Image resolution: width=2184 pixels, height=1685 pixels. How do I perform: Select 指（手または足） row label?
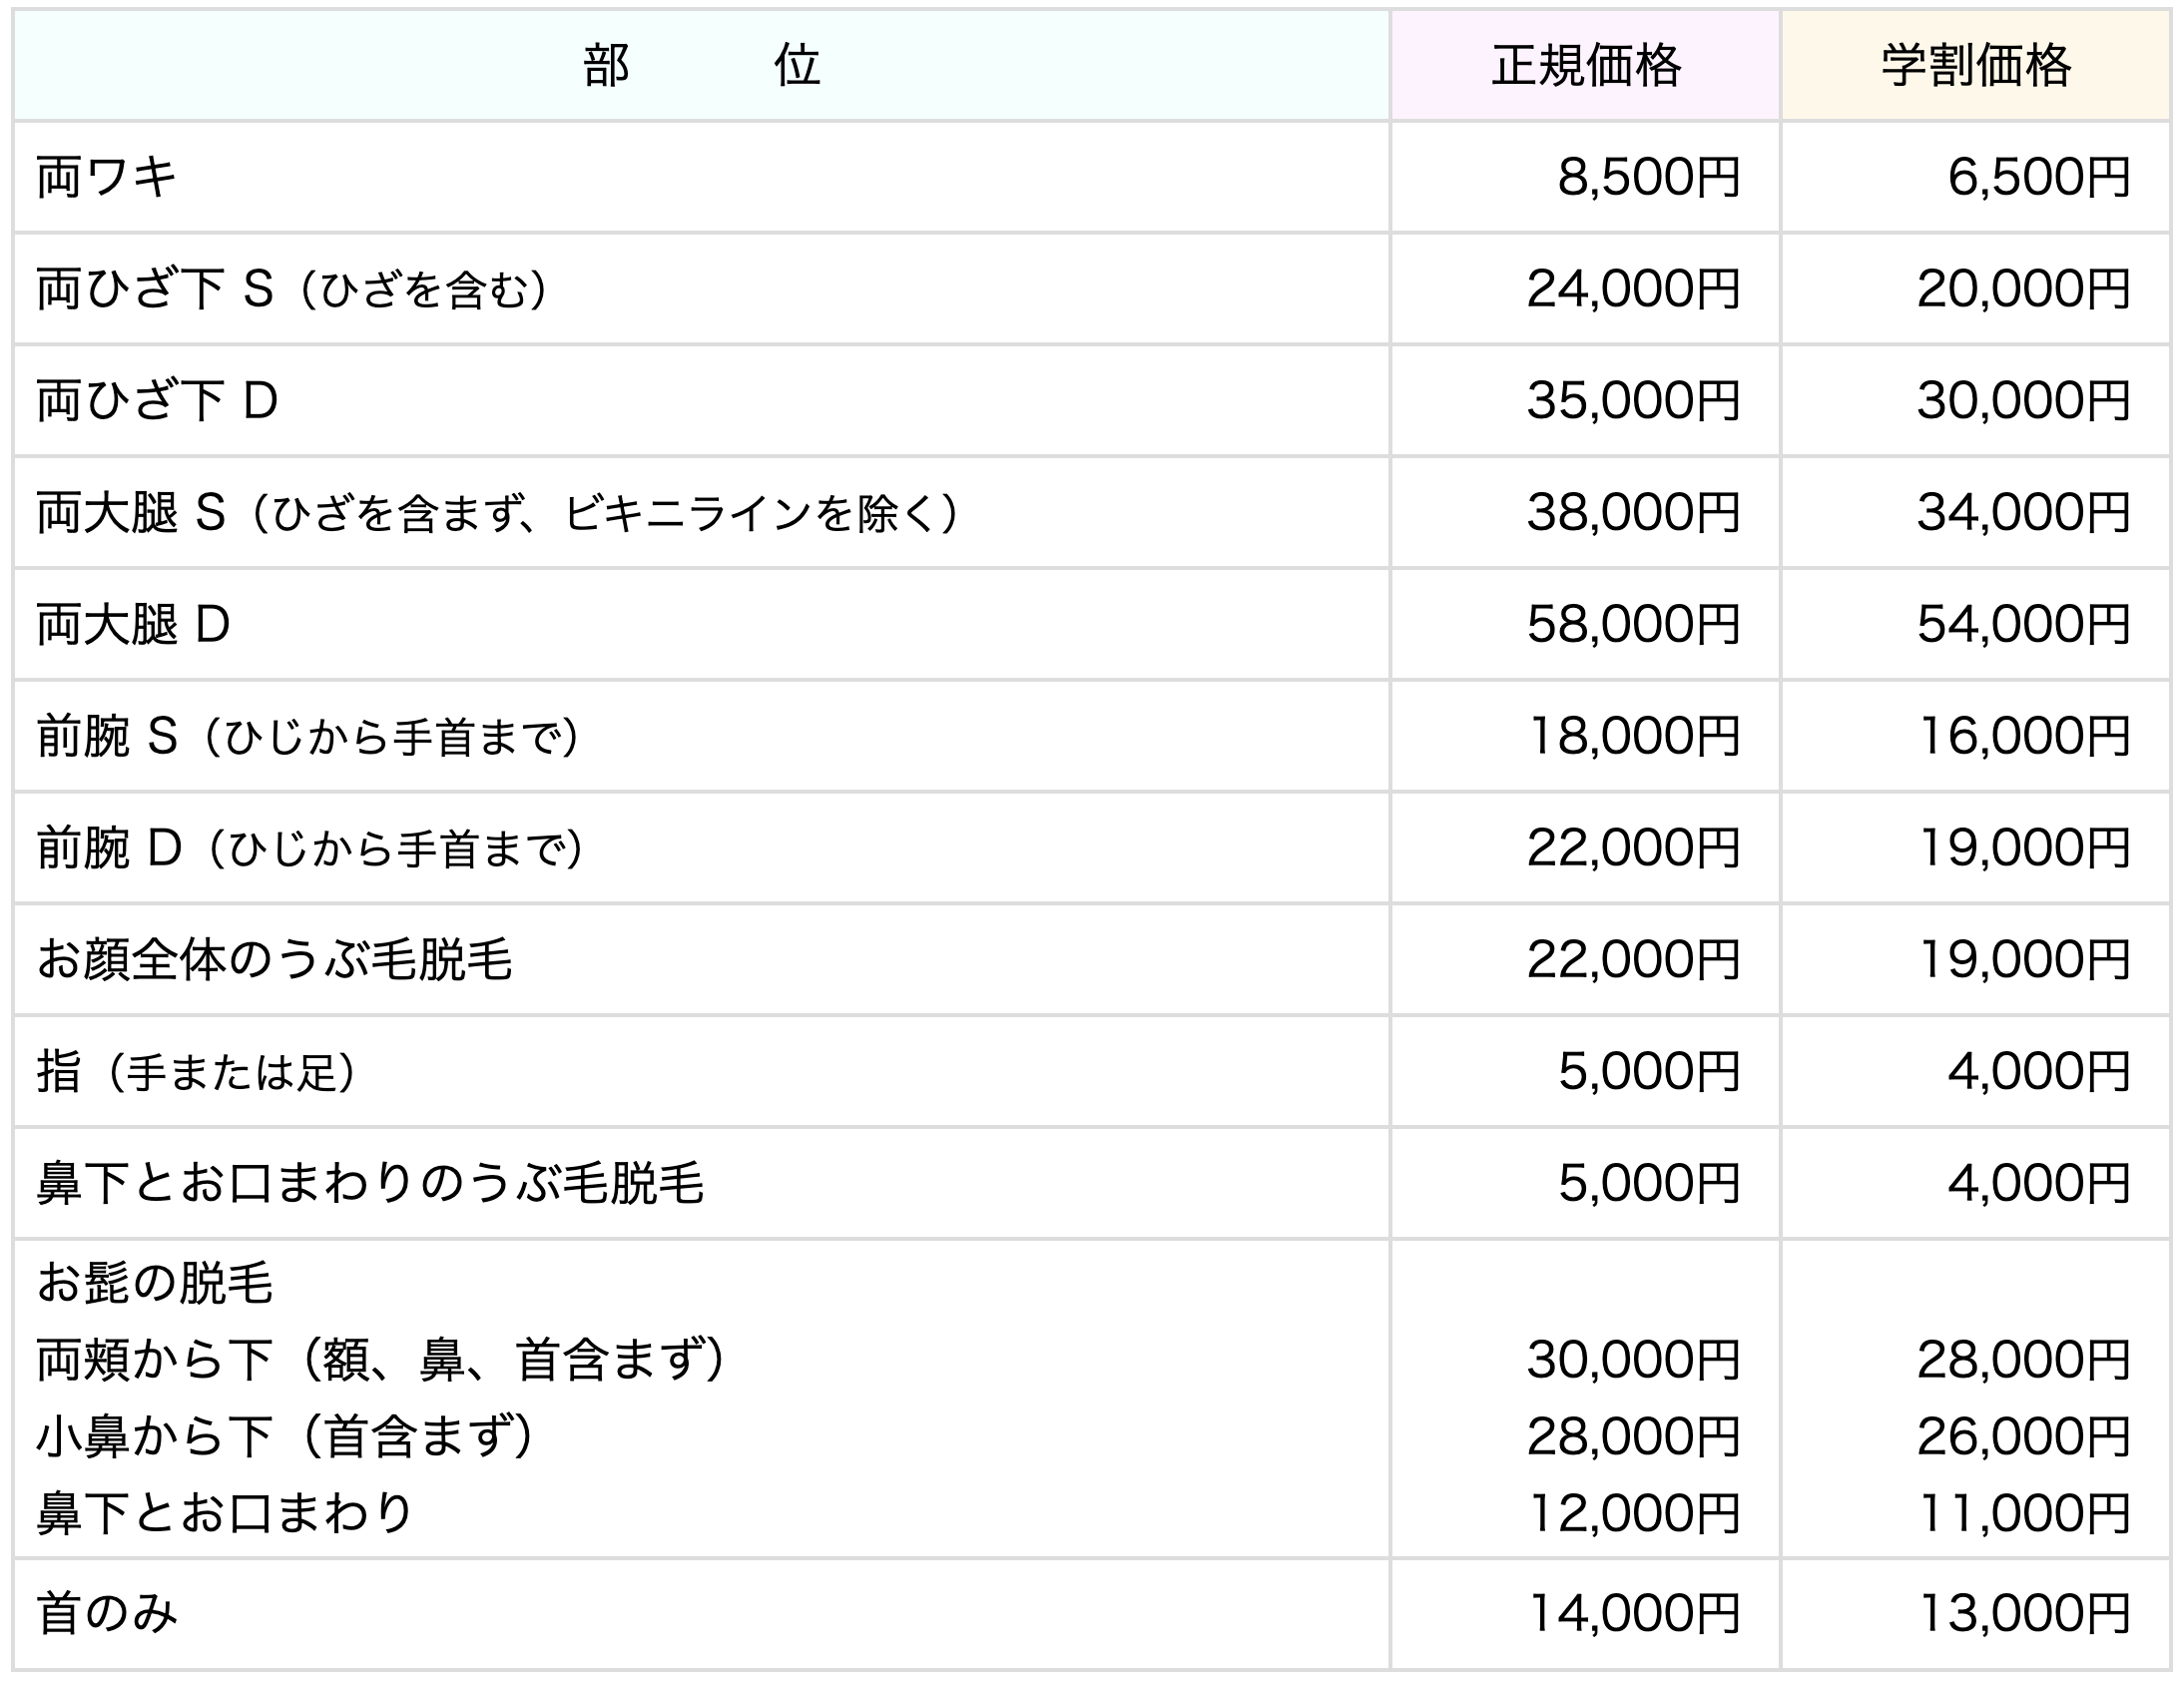(x=196, y=1072)
